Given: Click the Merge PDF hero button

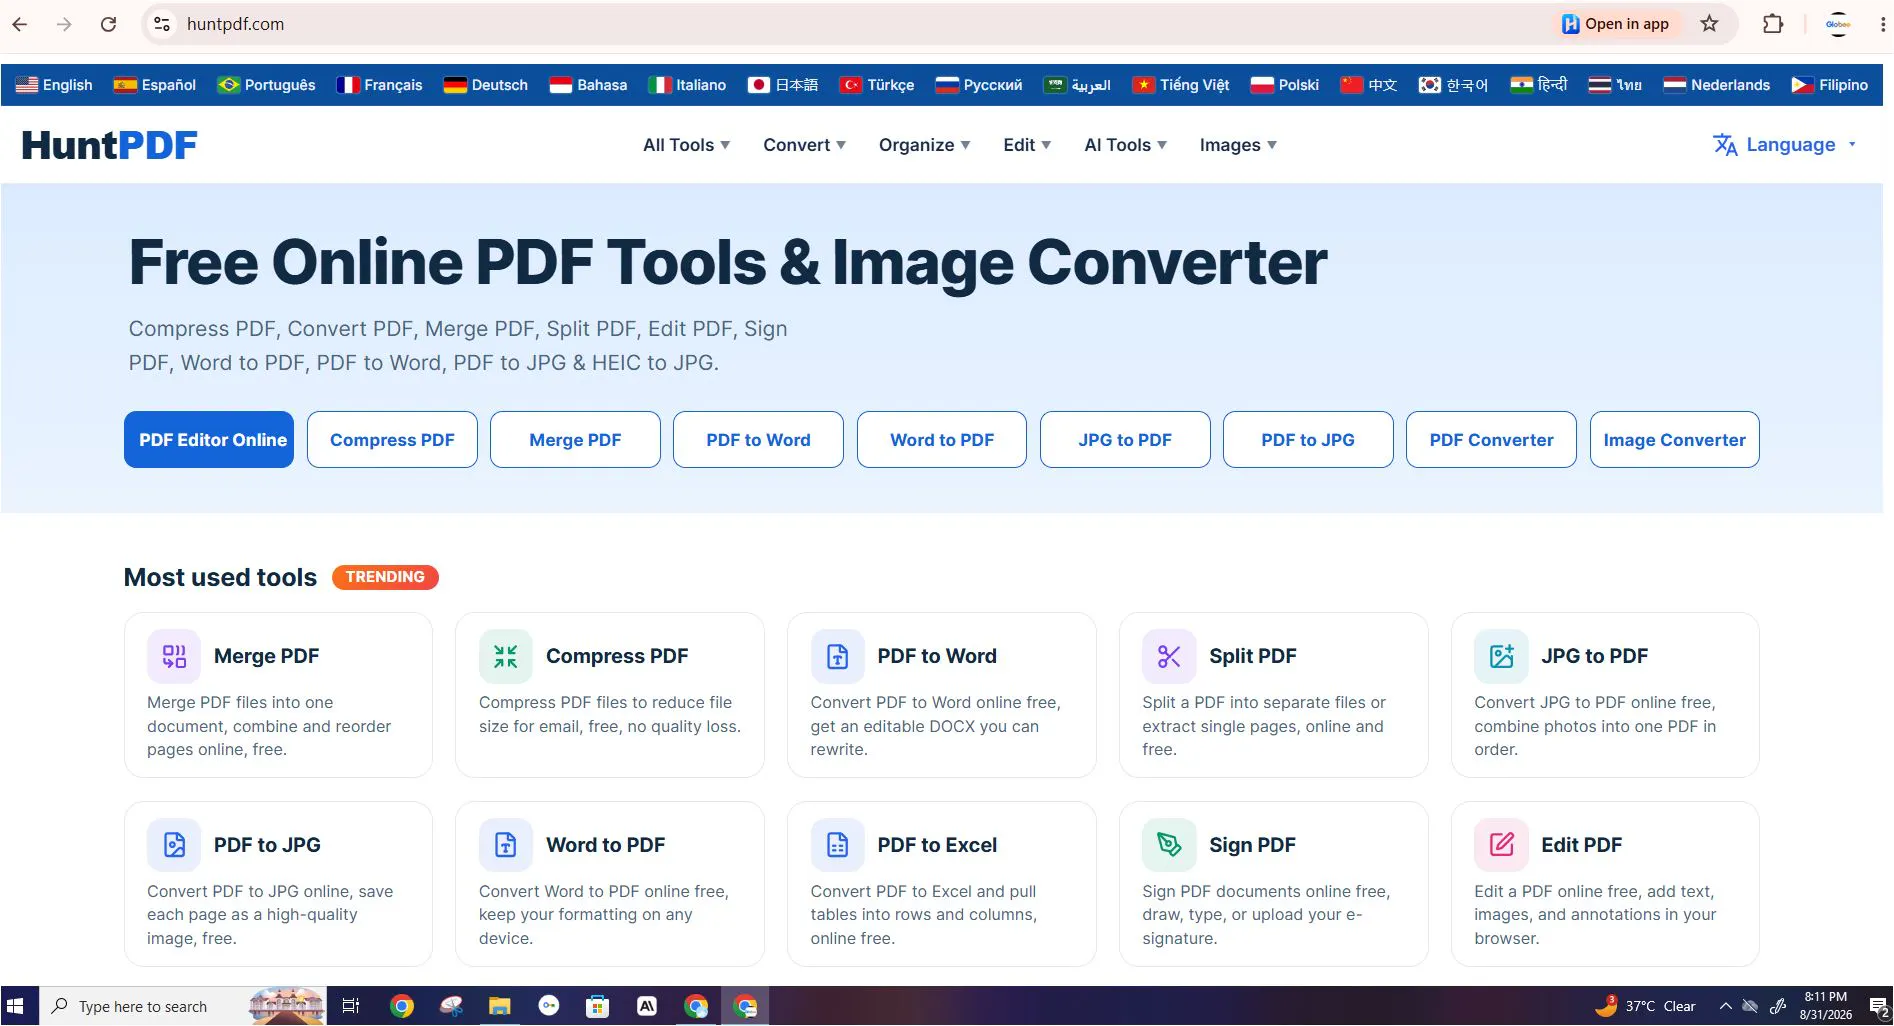Looking at the screenshot, I should (575, 440).
